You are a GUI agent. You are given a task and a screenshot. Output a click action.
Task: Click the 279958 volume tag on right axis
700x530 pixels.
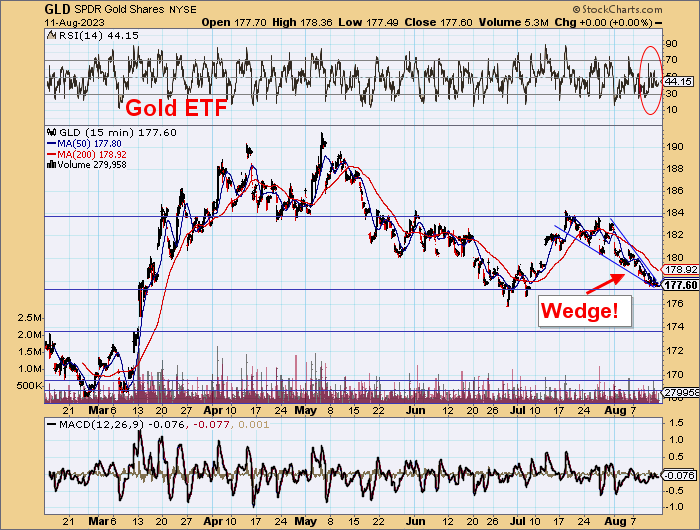(681, 392)
